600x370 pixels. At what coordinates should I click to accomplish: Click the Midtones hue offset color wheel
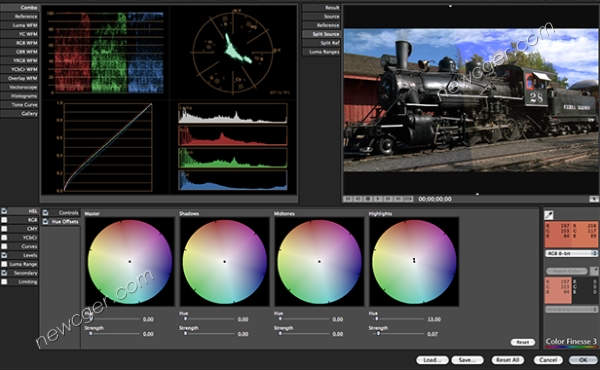(319, 262)
